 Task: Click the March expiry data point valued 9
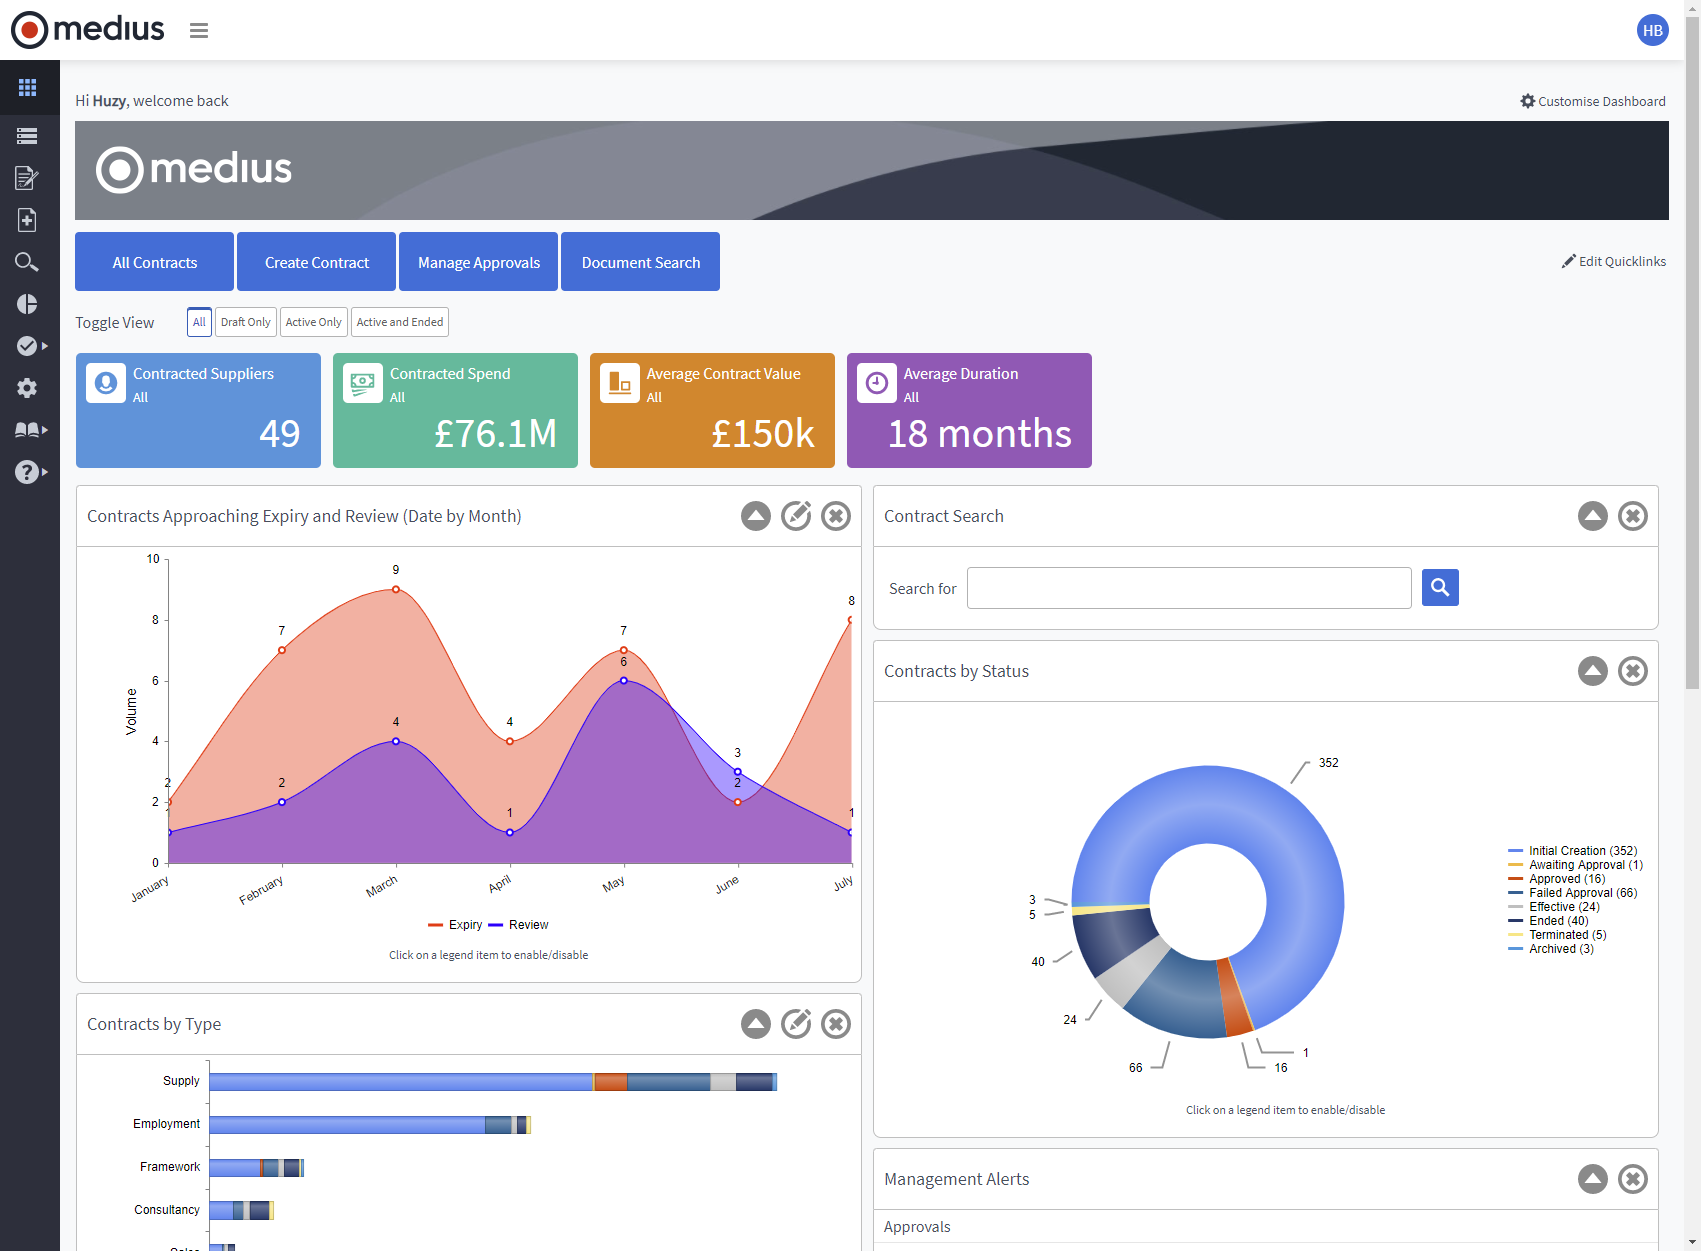[x=396, y=589]
